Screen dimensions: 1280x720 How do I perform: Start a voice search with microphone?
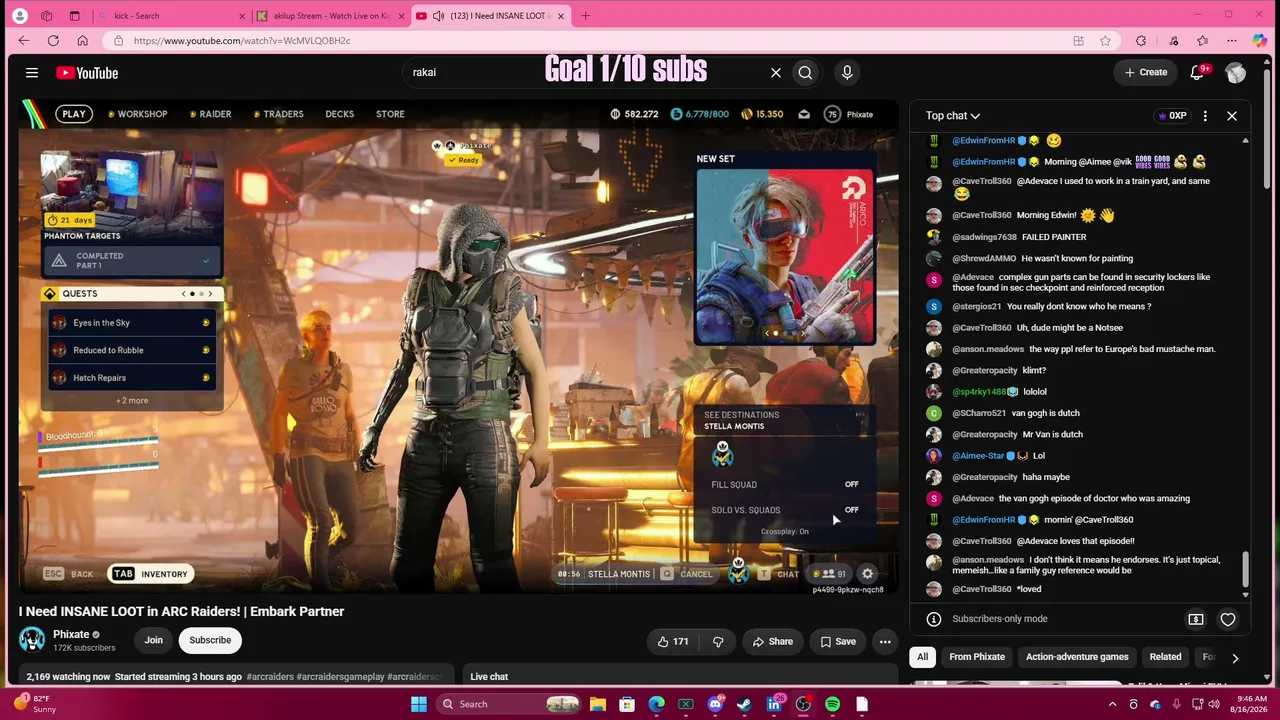pos(847,72)
